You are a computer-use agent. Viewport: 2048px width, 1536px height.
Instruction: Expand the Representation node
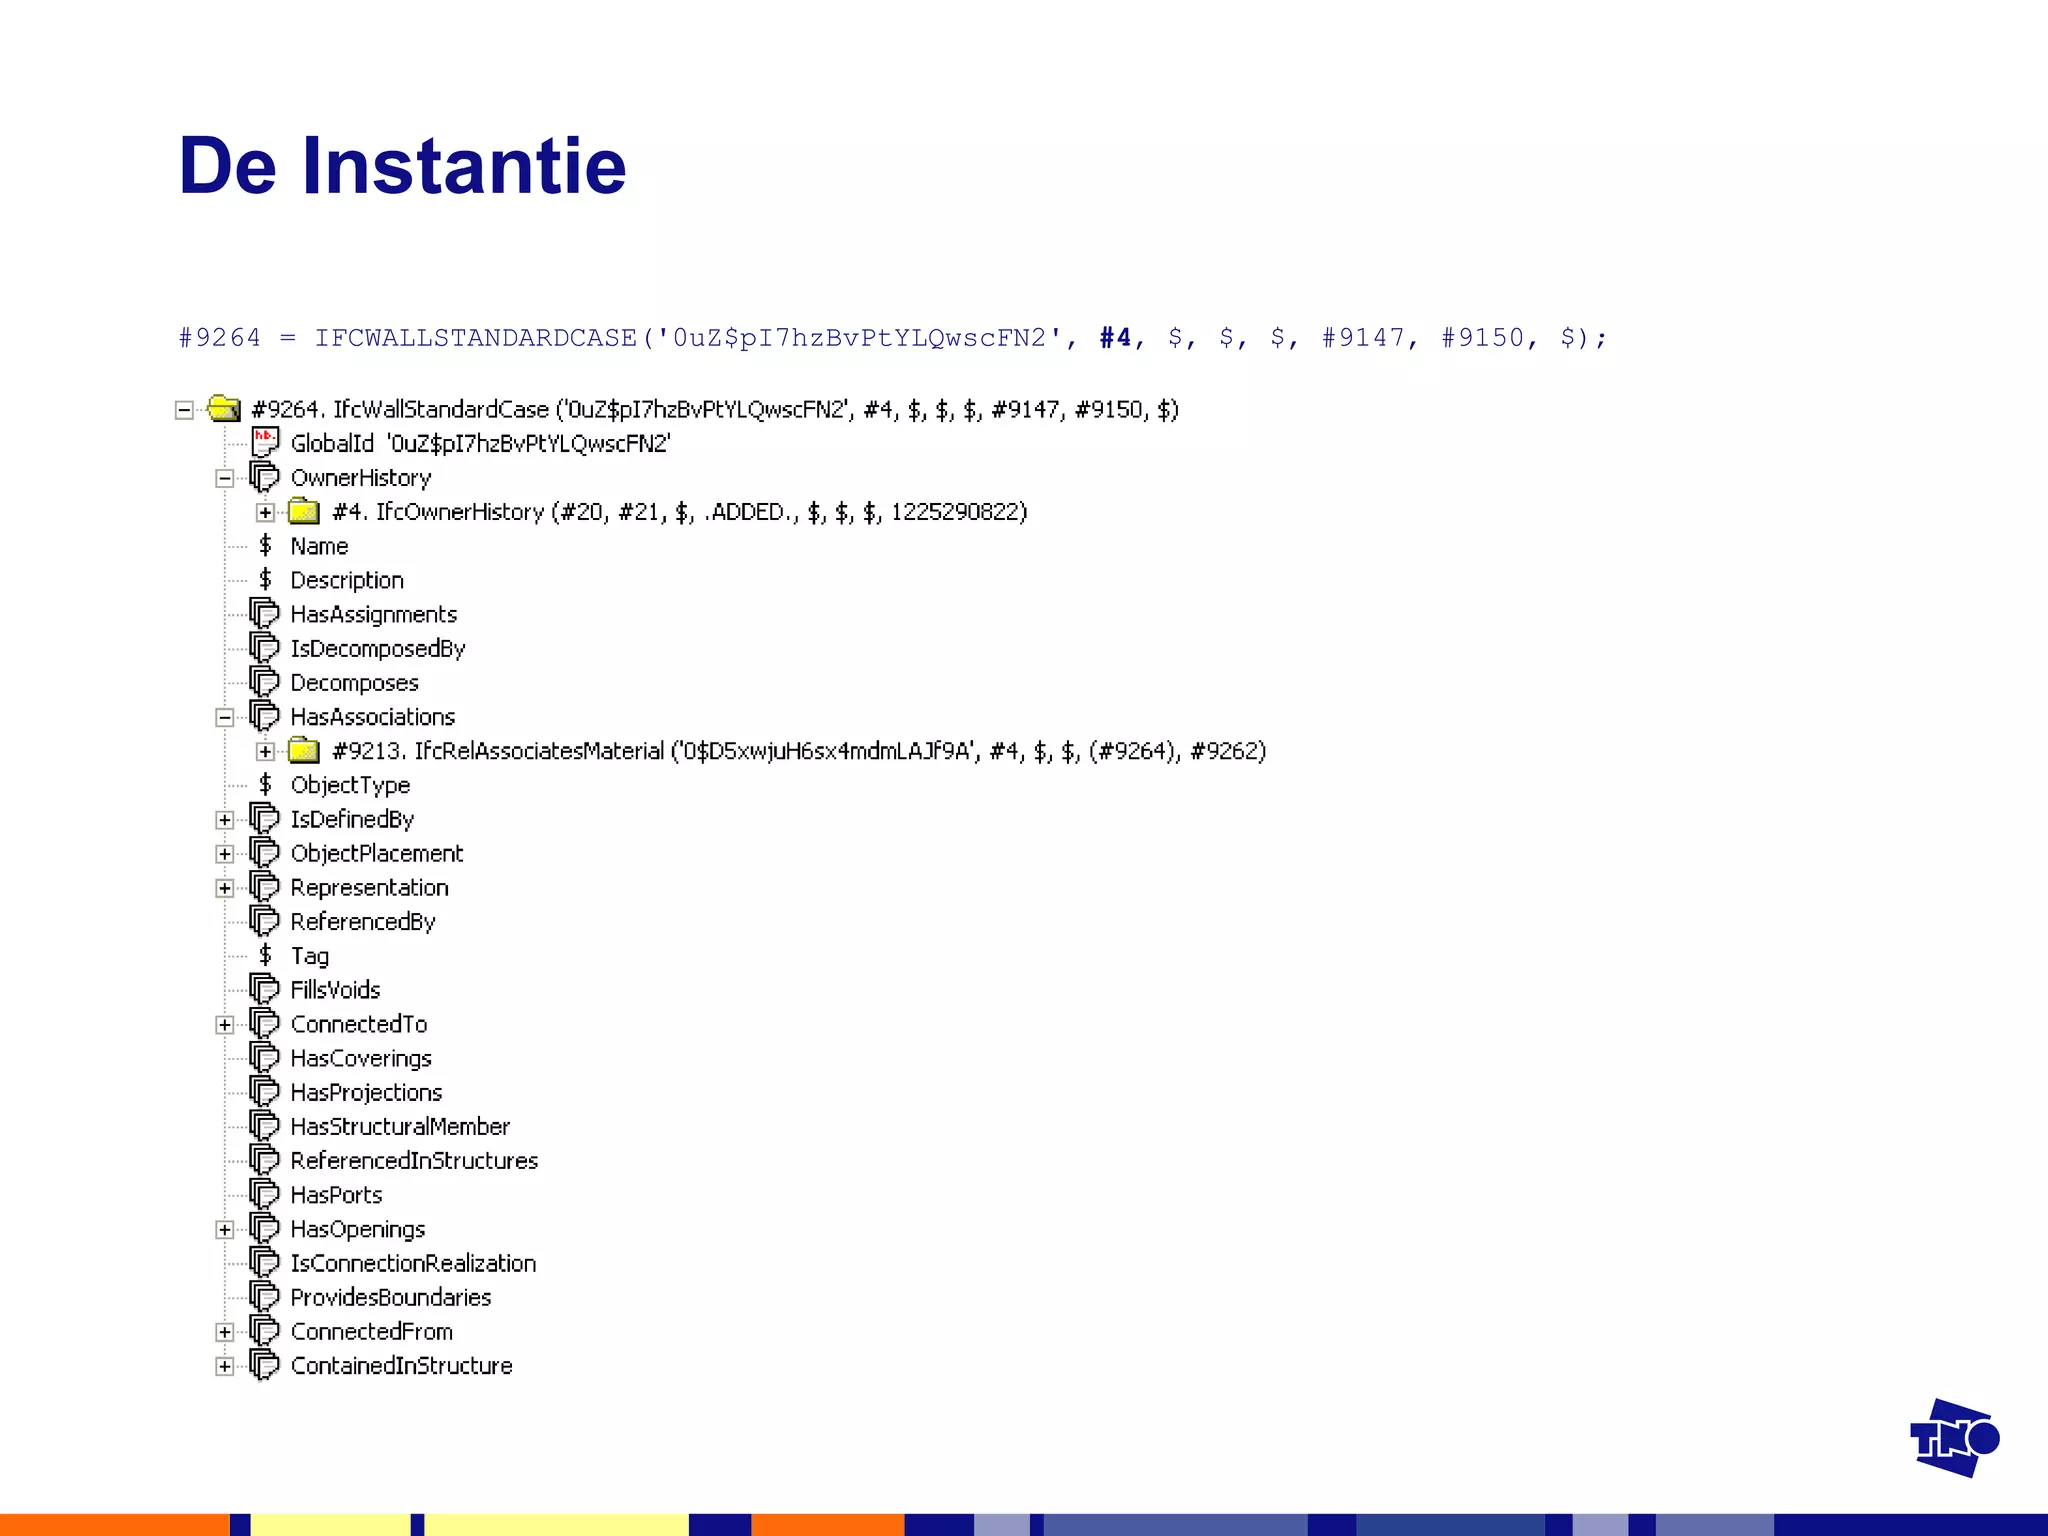pos(225,888)
